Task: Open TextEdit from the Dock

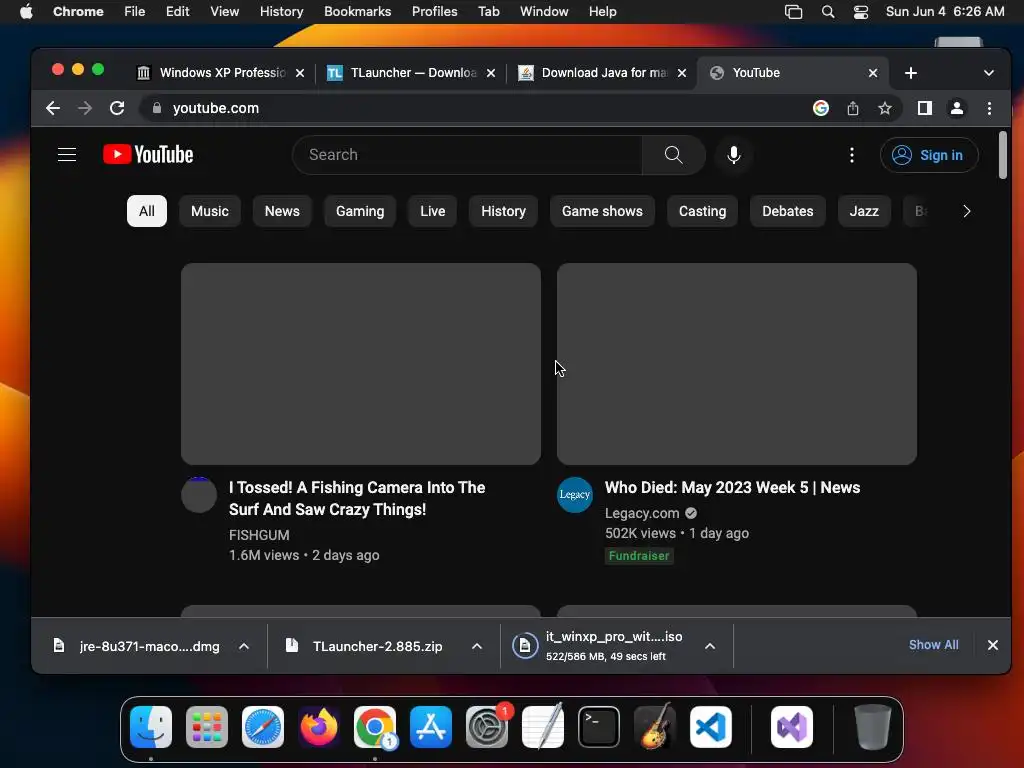Action: (543, 727)
